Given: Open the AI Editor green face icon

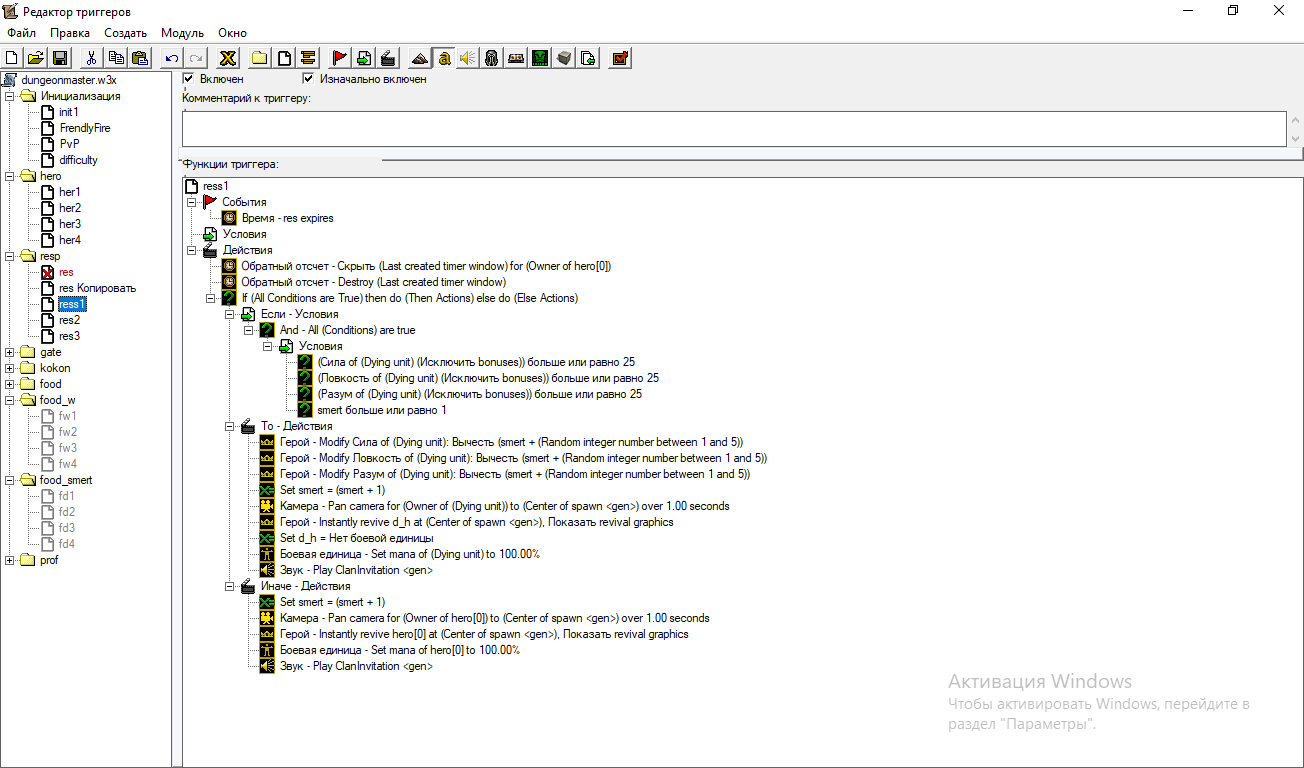Looking at the screenshot, I should pos(540,58).
